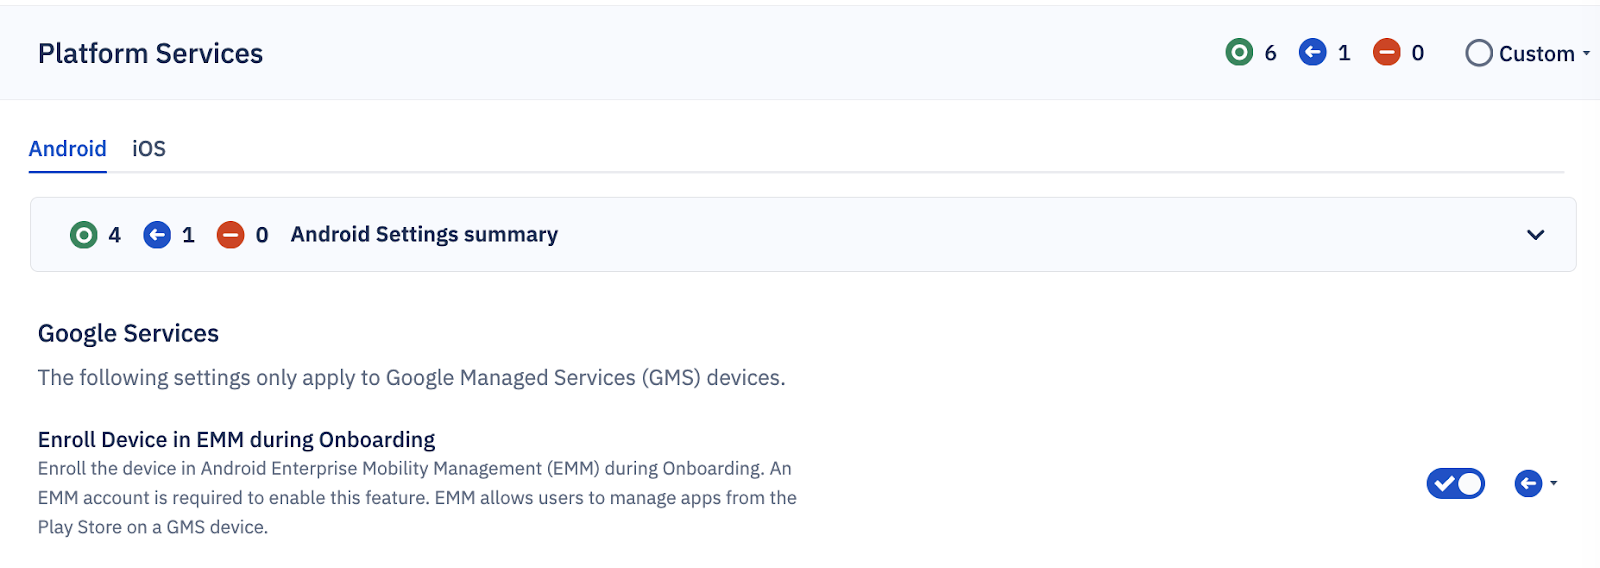Click the Custom label text
This screenshot has width=1600, height=568.
(x=1536, y=54)
